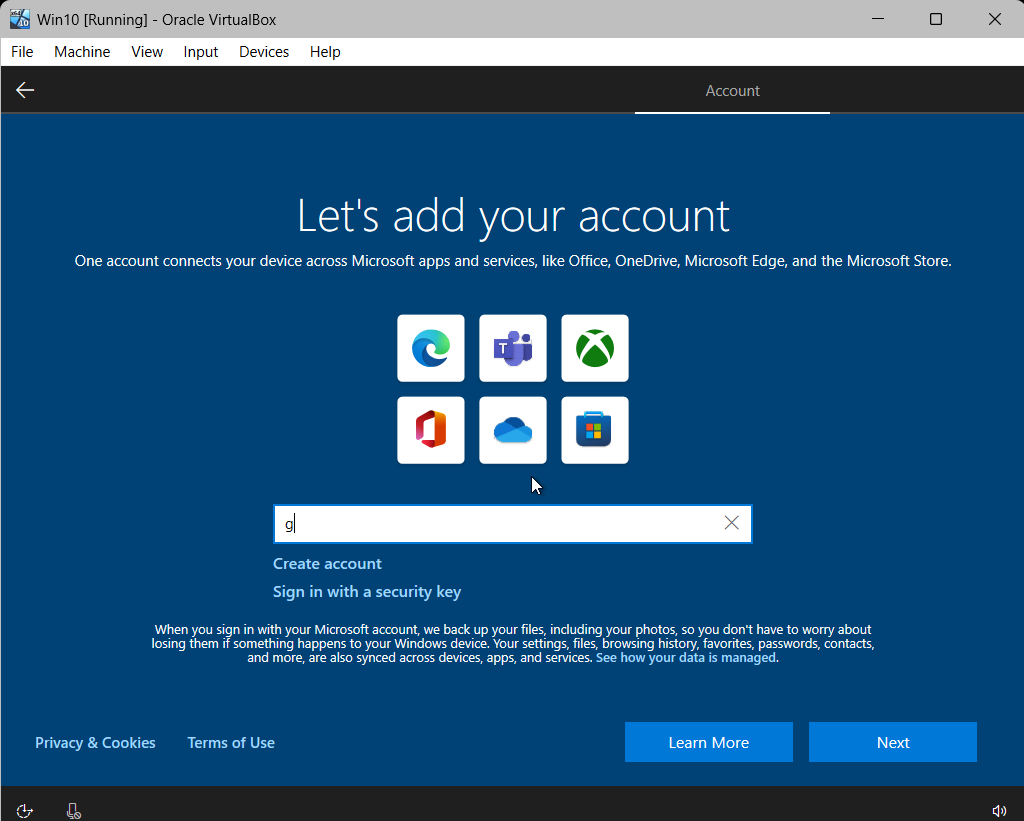Click the microphone off icon

click(x=74, y=811)
